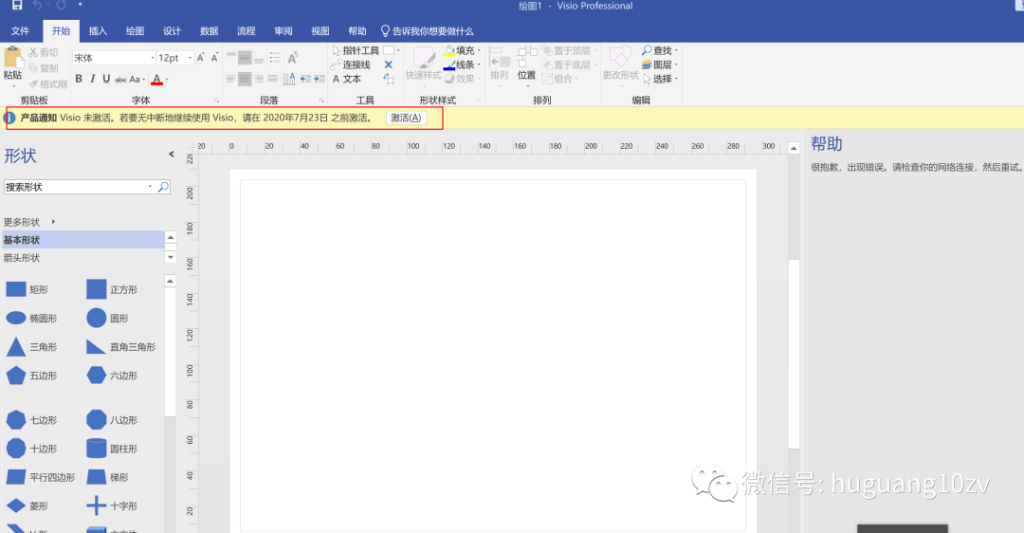Image resolution: width=1024 pixels, height=533 pixels.
Task: Toggle strikethrough text formatting
Action: (x=120, y=79)
